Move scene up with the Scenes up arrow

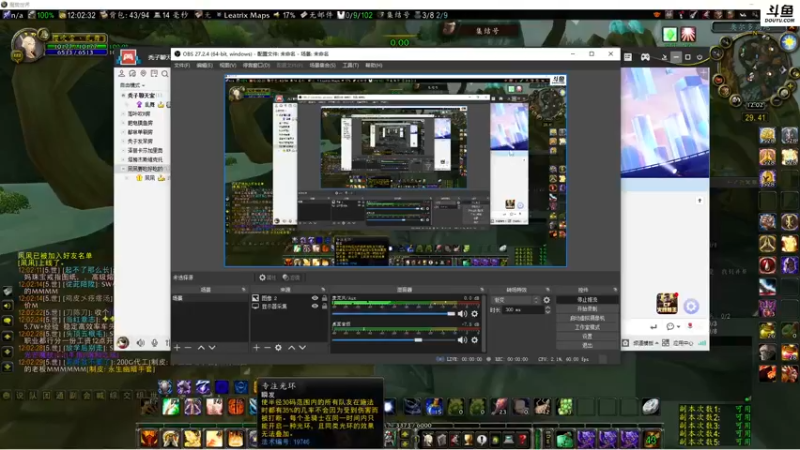coord(201,347)
